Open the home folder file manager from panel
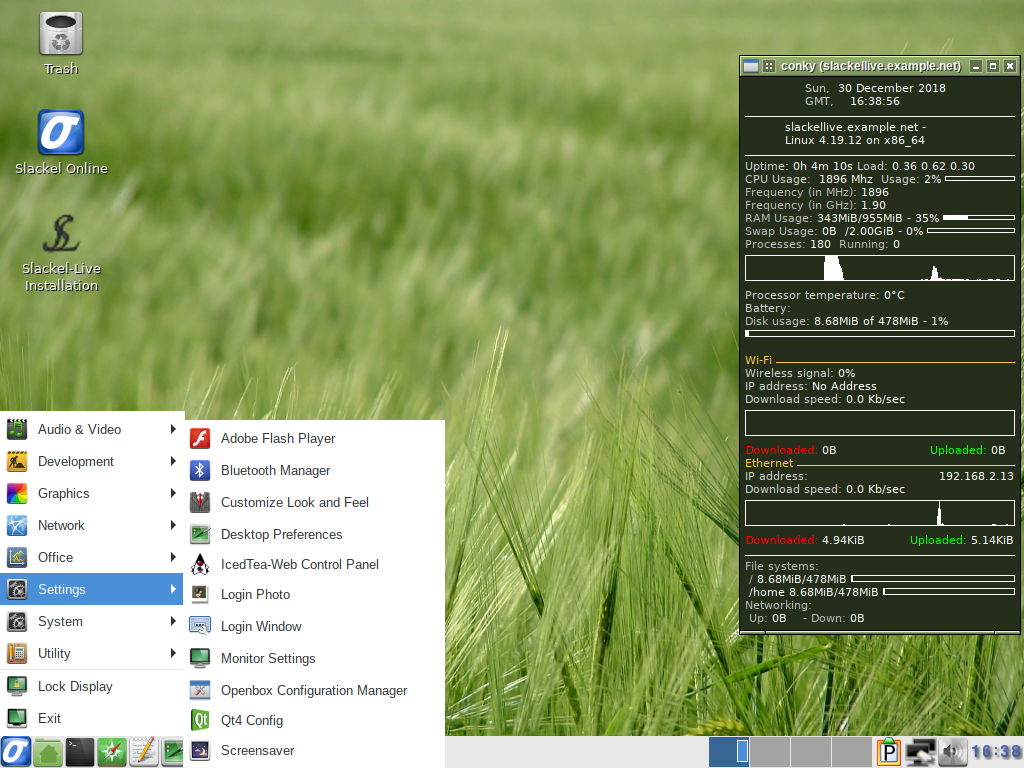The image size is (1024, 768). (48, 752)
